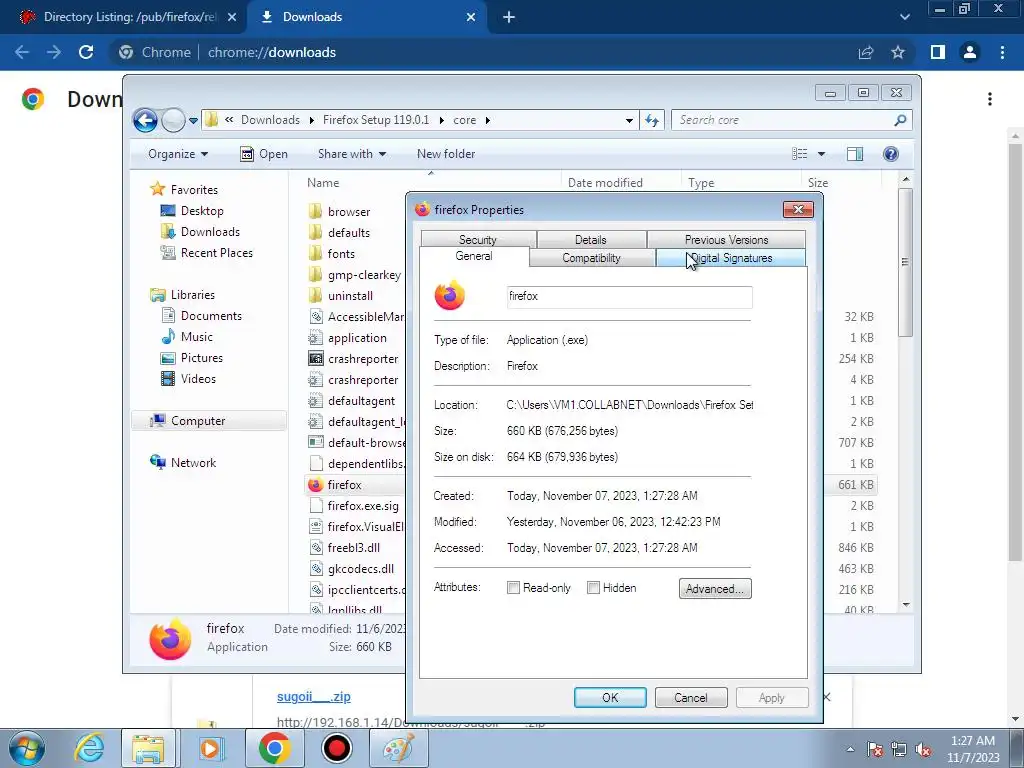1024x768 pixels.
Task: Open Chrome's three-dot menu
Action: tap(1002, 52)
